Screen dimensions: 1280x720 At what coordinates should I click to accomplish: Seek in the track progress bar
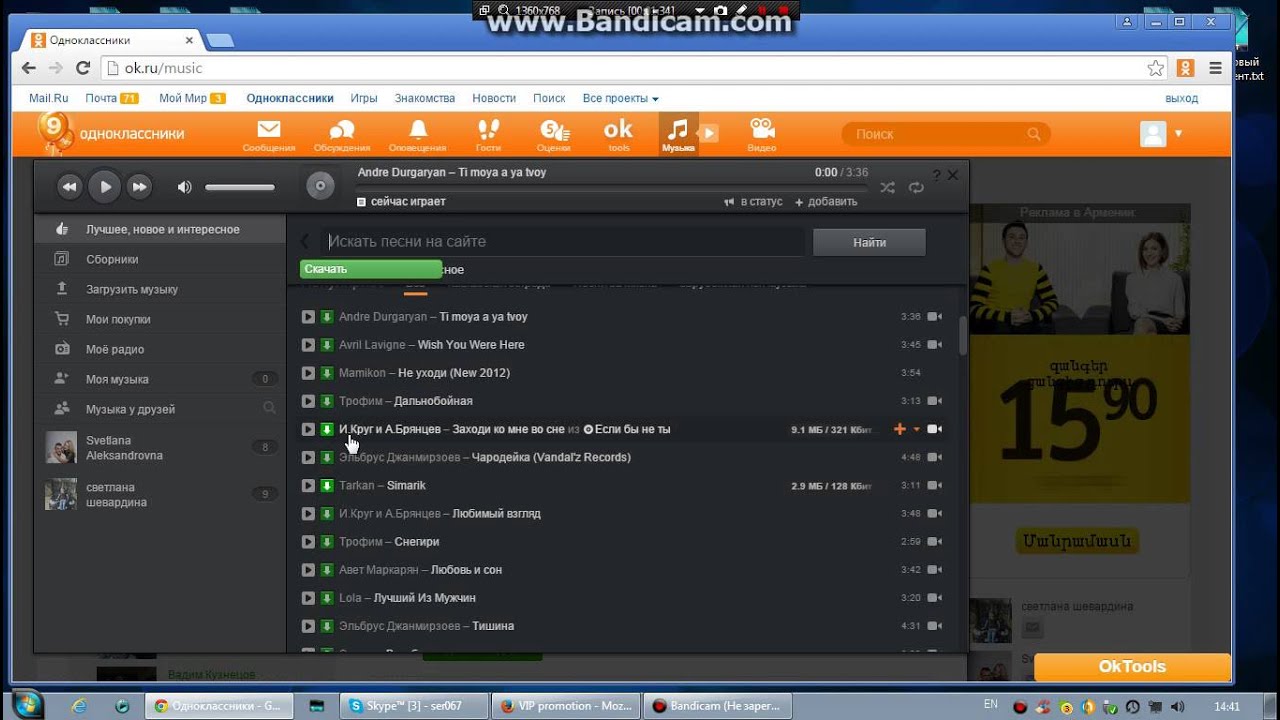pyautogui.click(x=612, y=187)
